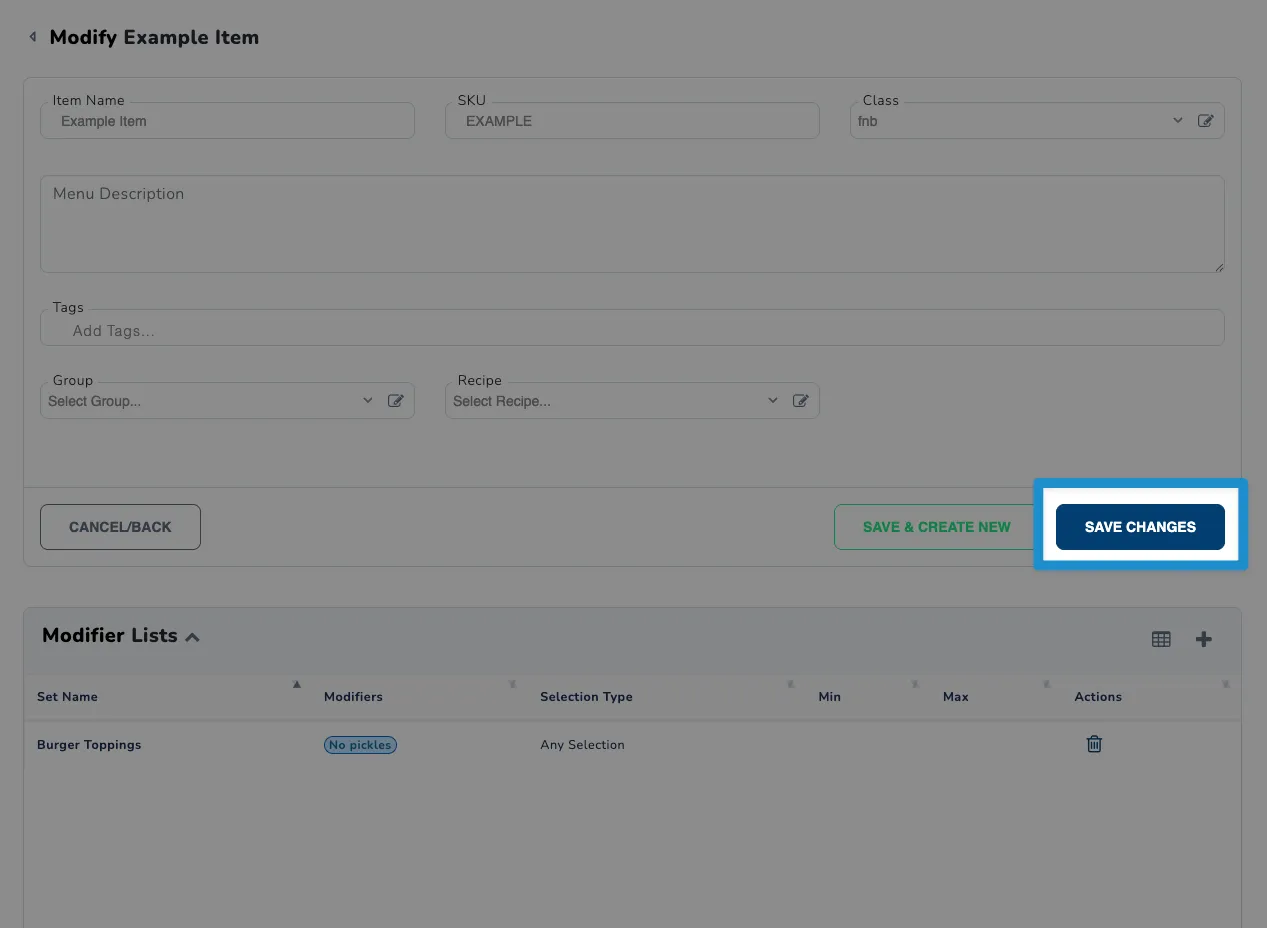1267x928 pixels.
Task: Click the Selection Type column header
Action: pos(586,697)
